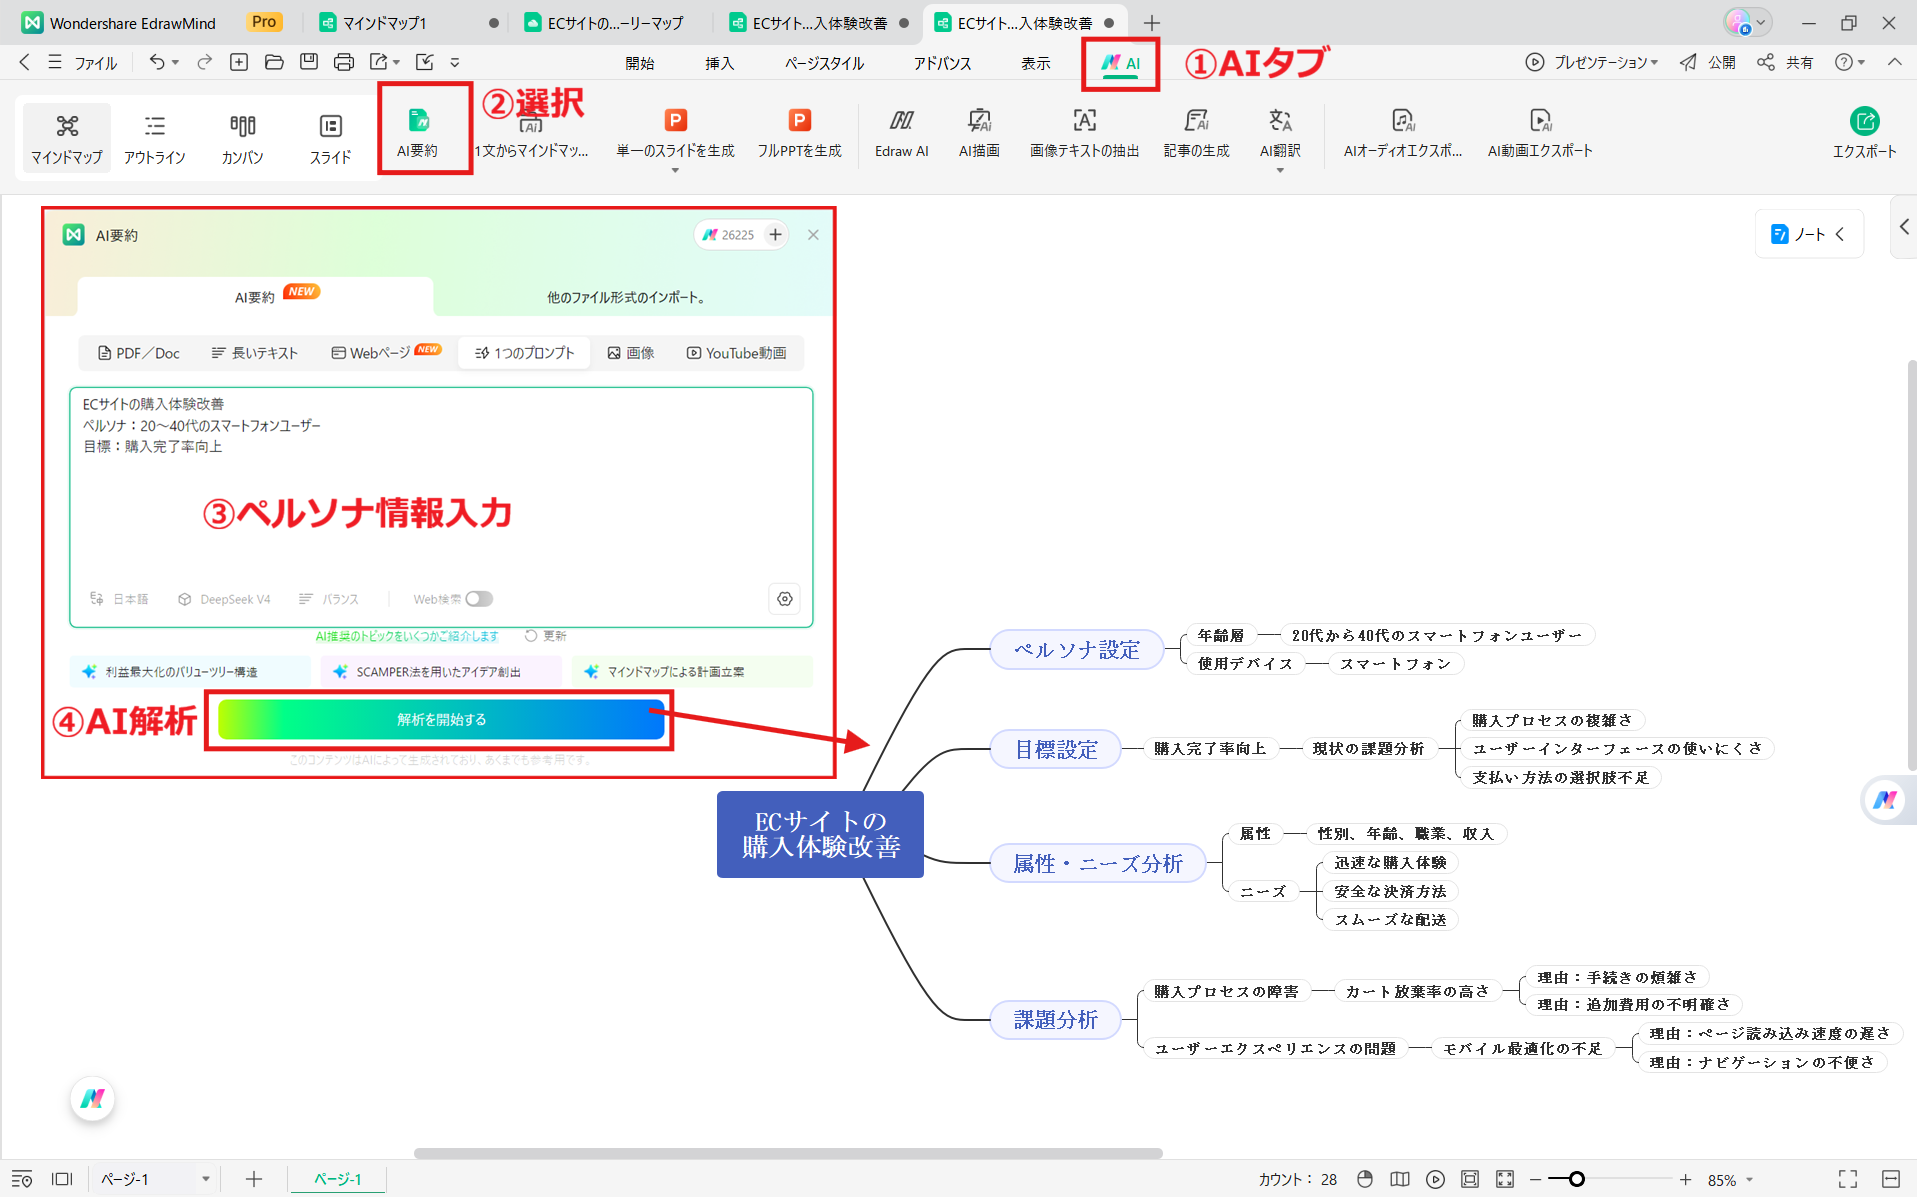The image size is (1917, 1197).
Task: Select the 課題分析 mind map node
Action: (x=1056, y=1019)
